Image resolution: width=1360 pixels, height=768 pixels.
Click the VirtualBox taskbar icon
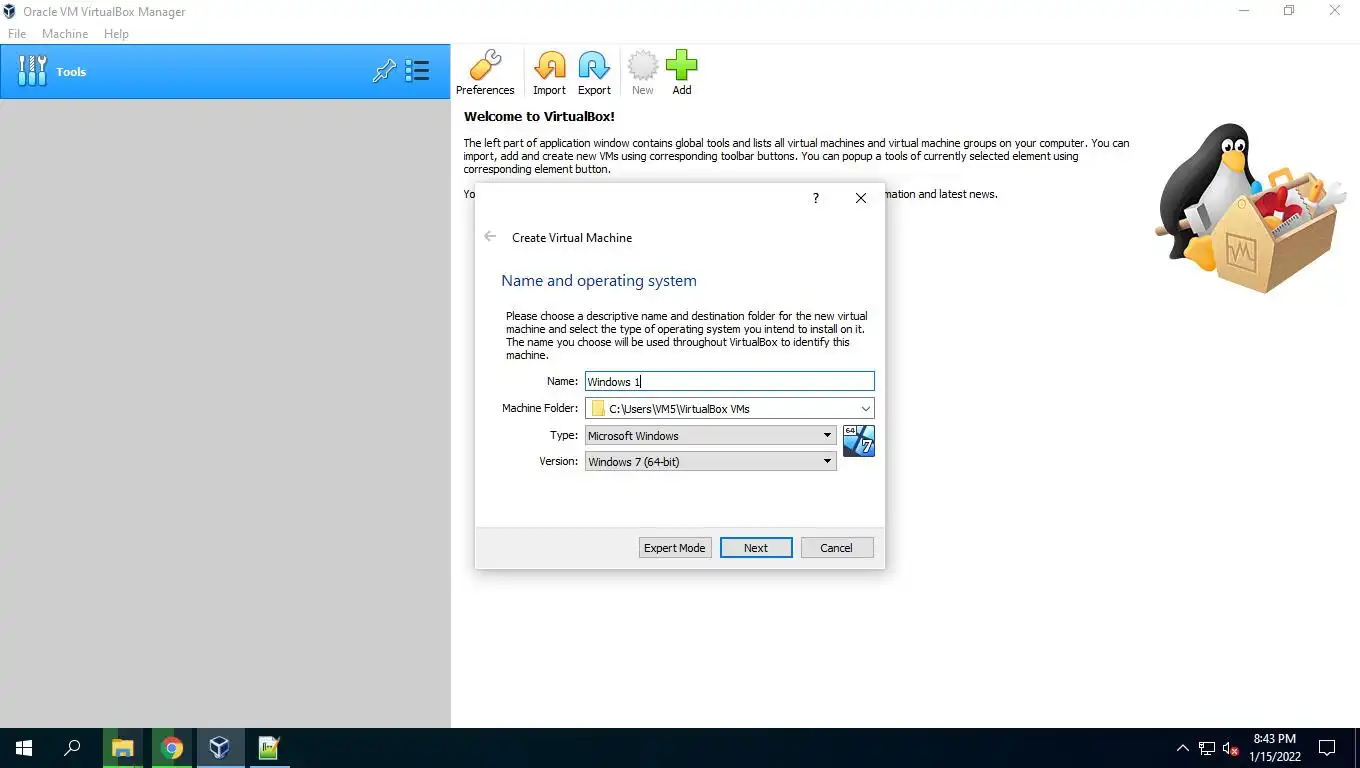click(x=219, y=748)
